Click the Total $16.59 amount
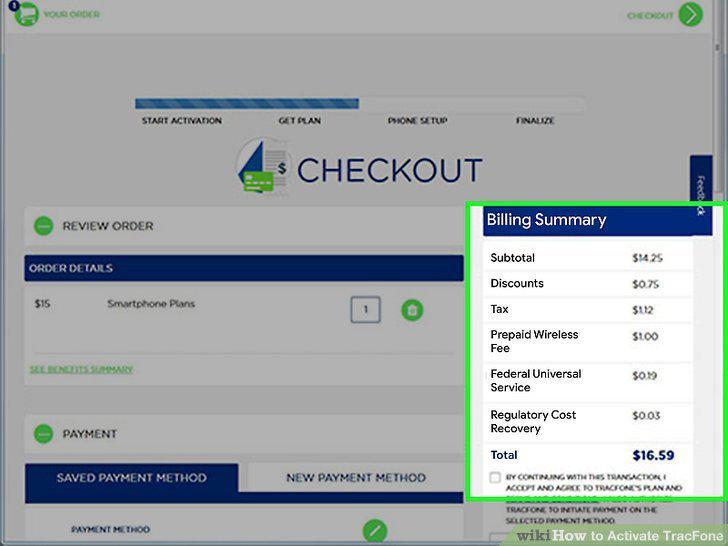 (653, 455)
